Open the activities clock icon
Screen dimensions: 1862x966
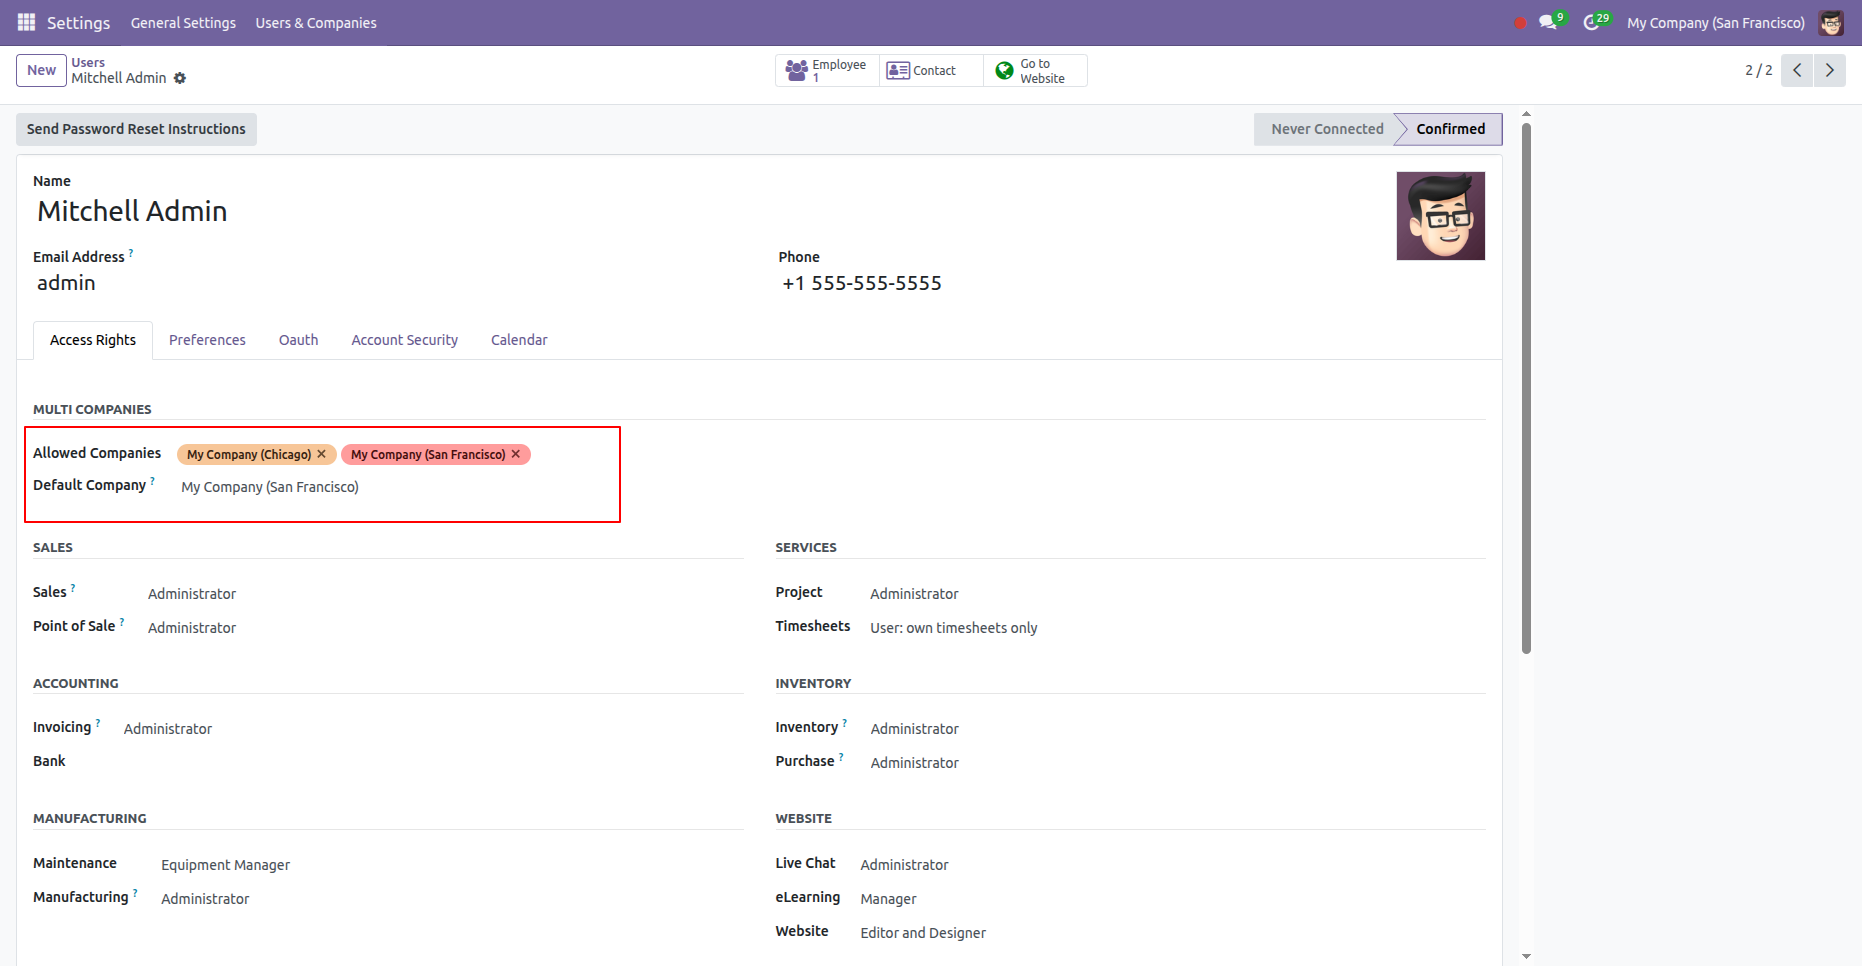pos(1591,23)
